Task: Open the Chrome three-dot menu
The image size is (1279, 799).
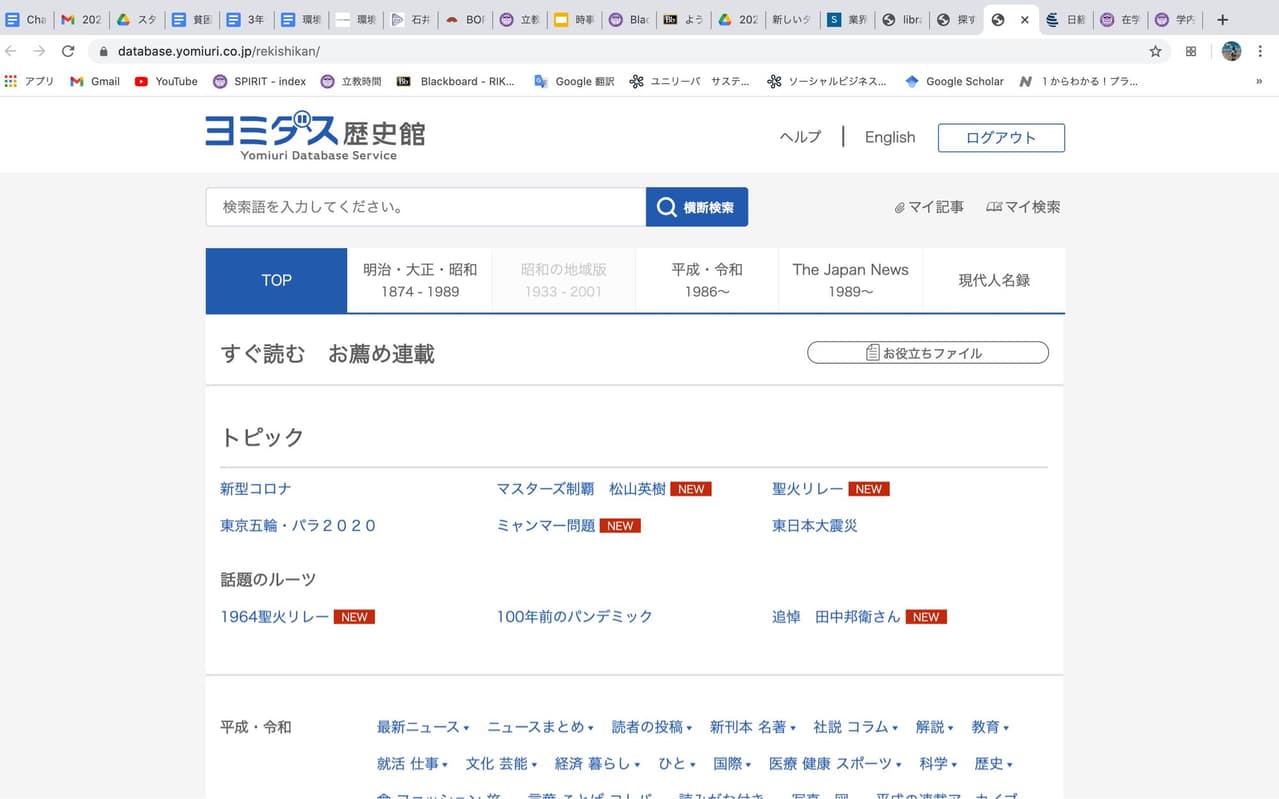Action: pyautogui.click(x=1261, y=51)
